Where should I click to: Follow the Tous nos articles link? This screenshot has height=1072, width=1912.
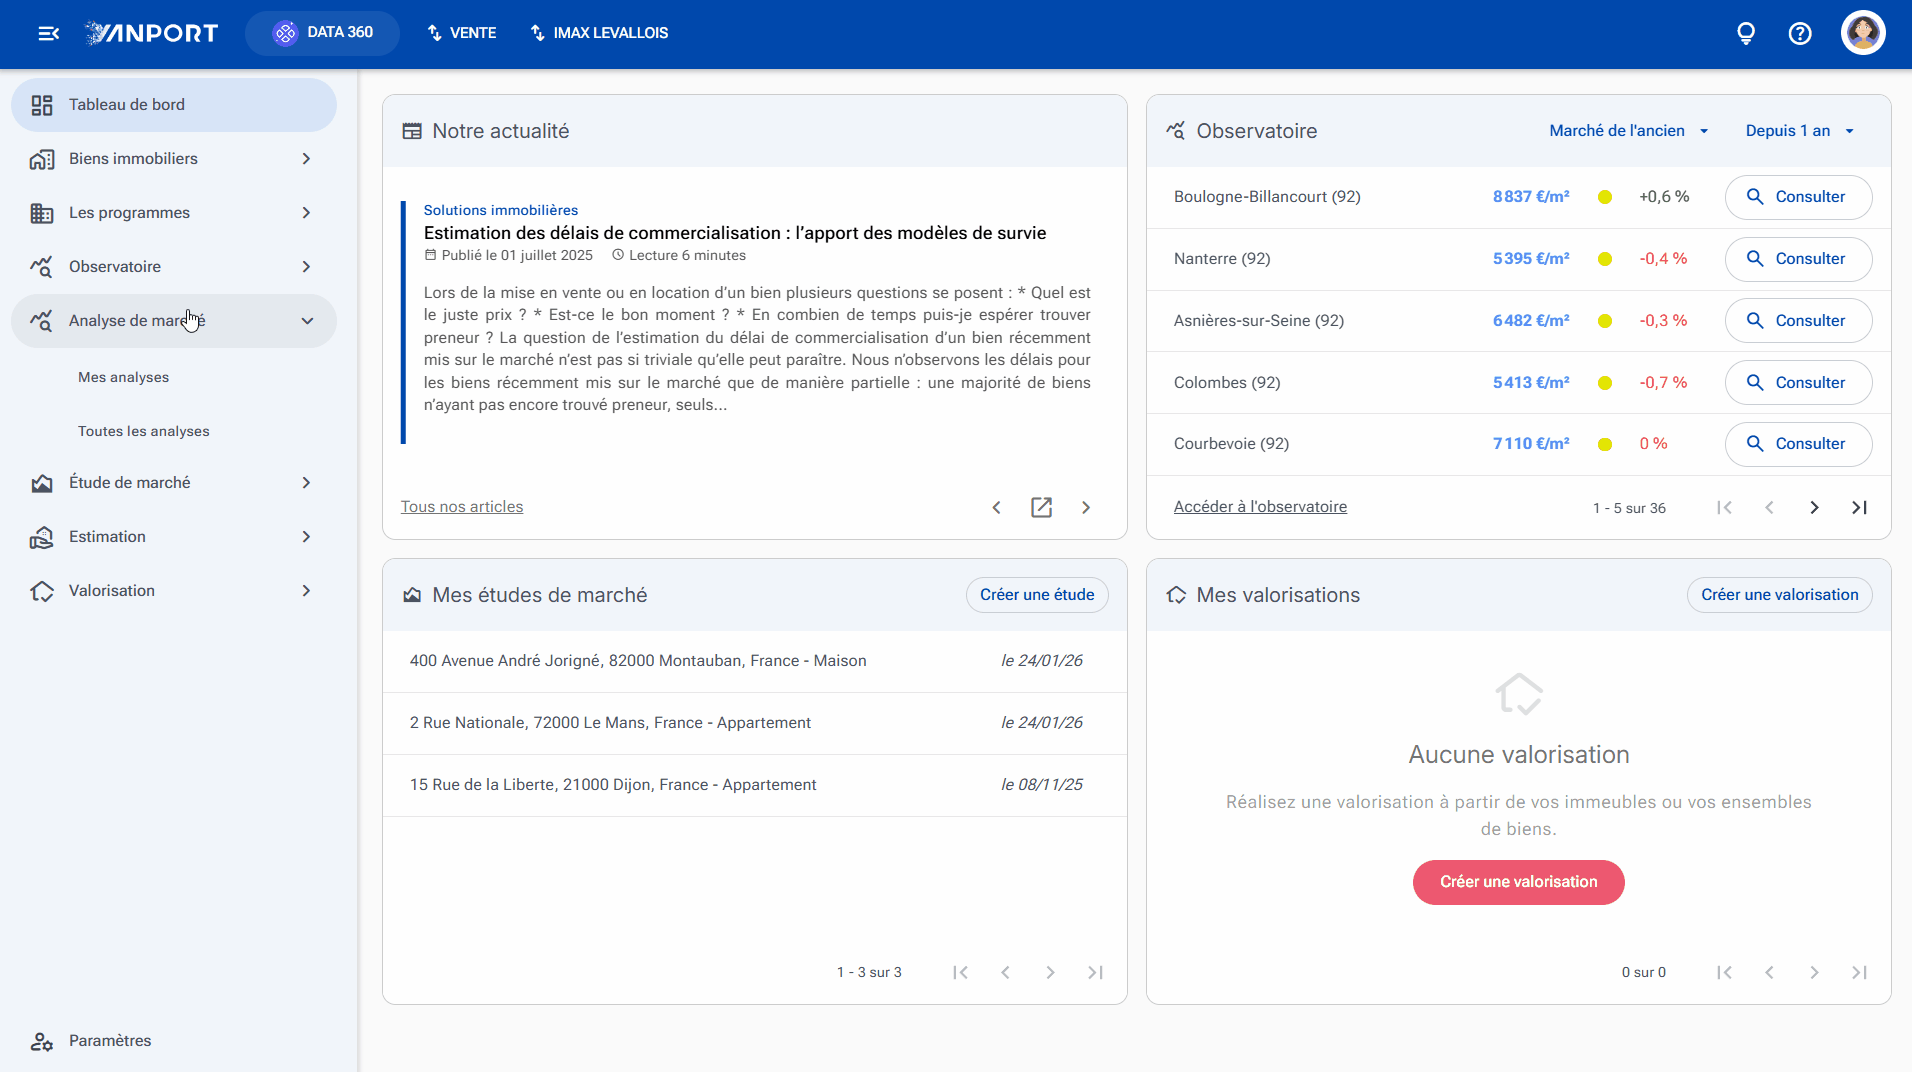[462, 507]
